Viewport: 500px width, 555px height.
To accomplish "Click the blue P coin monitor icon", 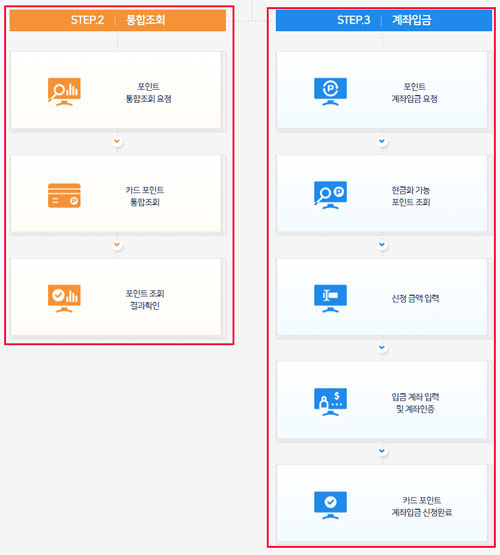I will tap(331, 92).
